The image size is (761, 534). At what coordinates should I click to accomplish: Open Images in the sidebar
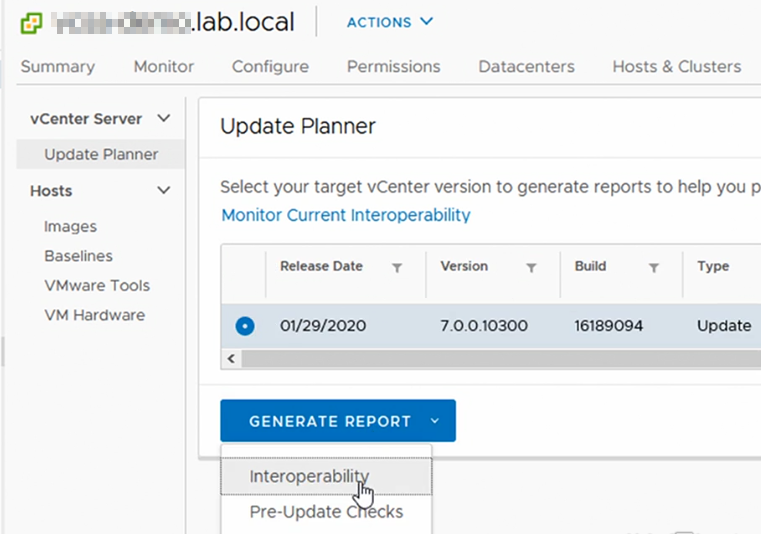(70, 227)
